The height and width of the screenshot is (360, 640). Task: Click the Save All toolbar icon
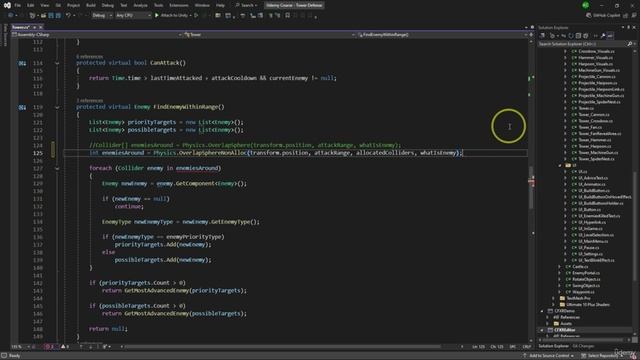58,16
